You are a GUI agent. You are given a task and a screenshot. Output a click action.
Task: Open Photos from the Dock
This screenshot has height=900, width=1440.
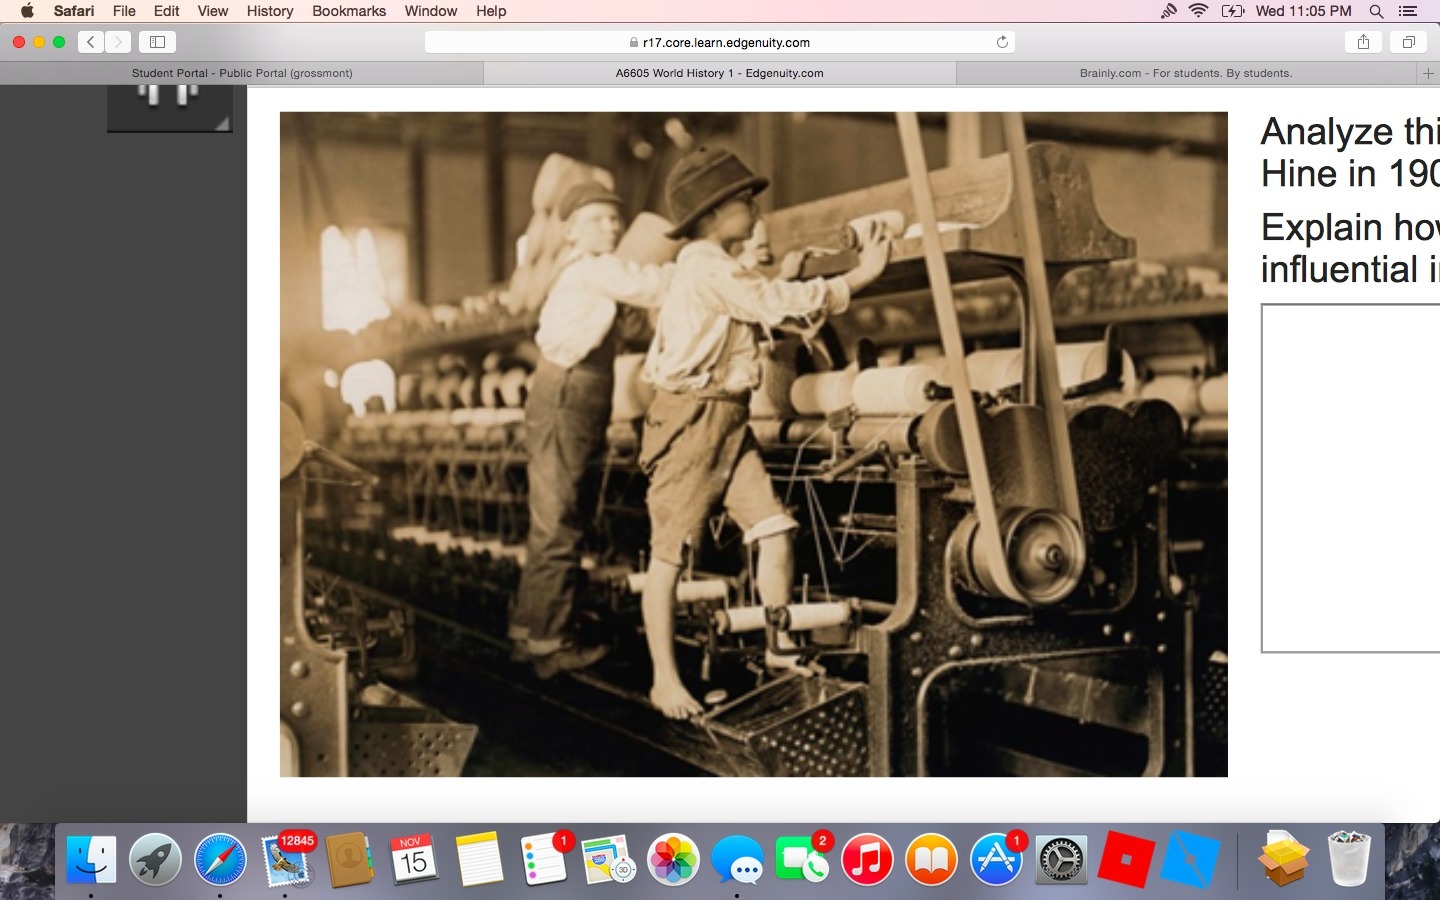tap(673, 859)
